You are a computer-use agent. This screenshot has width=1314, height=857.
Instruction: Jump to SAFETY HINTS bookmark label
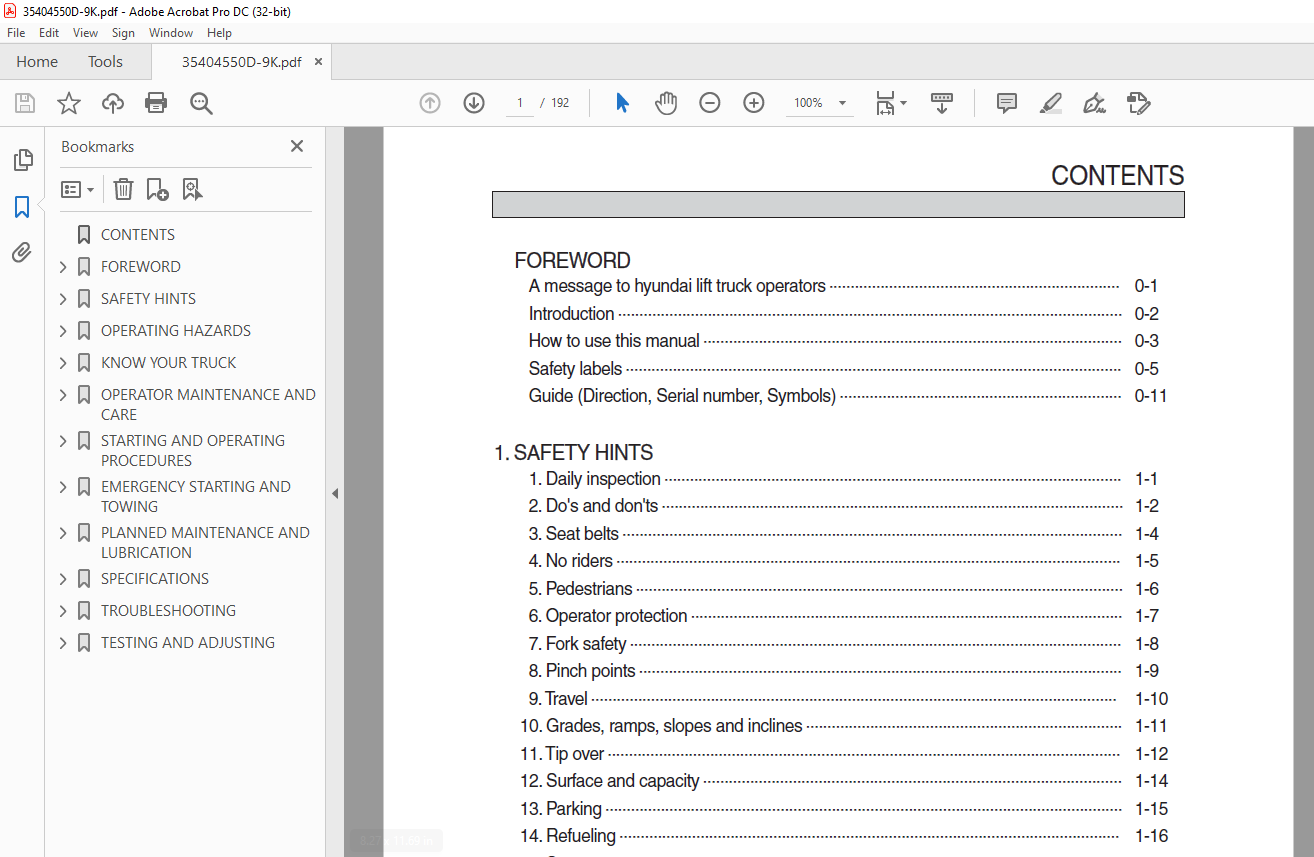coord(148,299)
